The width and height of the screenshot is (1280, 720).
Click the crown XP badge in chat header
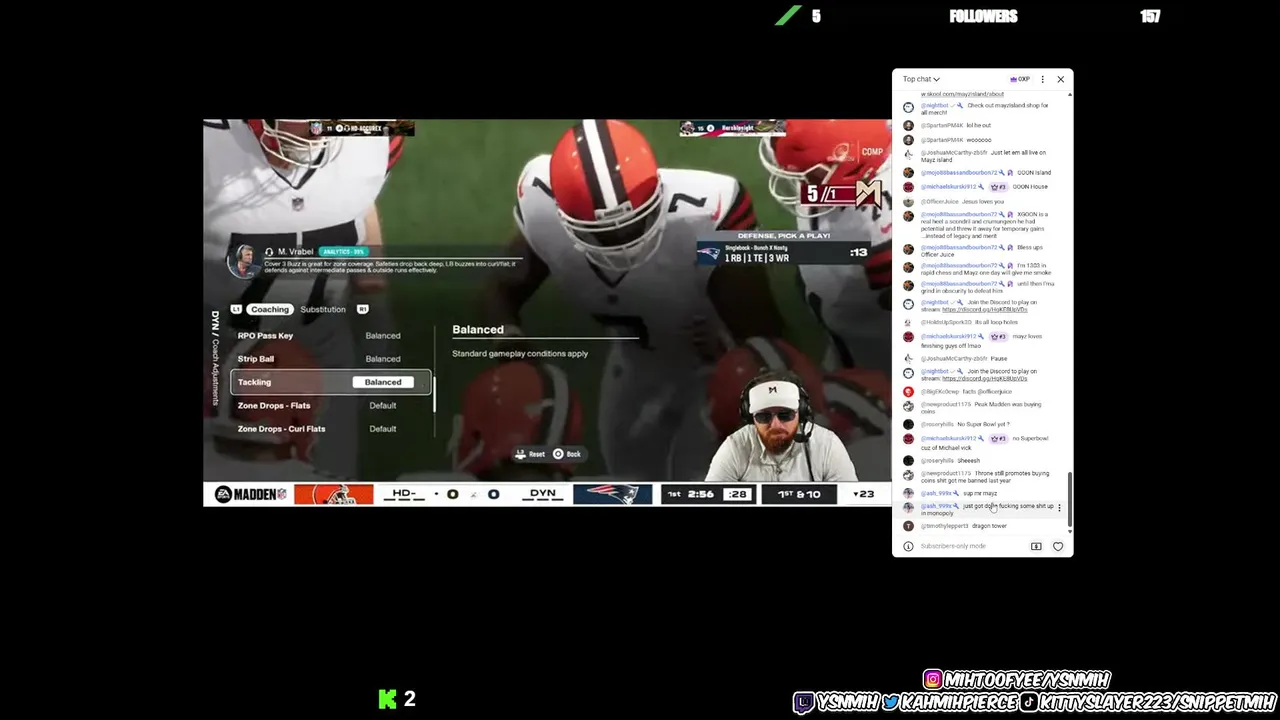click(x=1020, y=79)
